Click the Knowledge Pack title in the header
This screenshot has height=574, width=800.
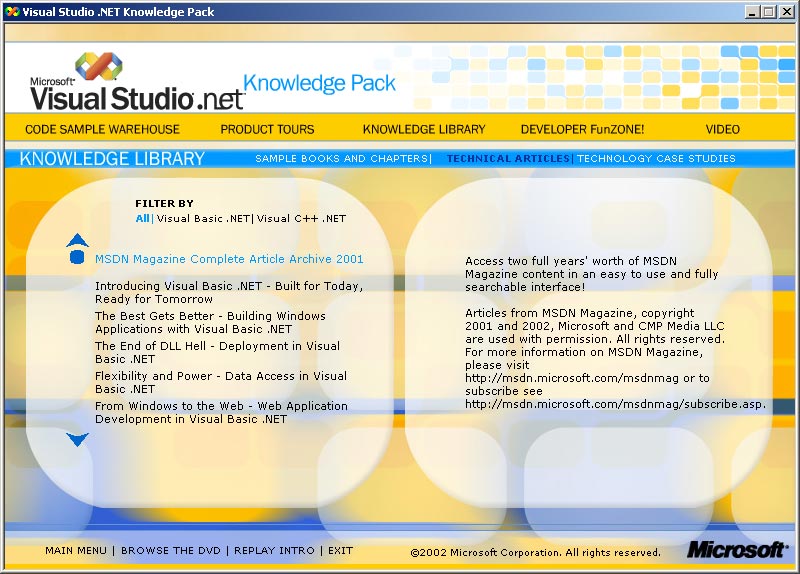click(x=319, y=83)
